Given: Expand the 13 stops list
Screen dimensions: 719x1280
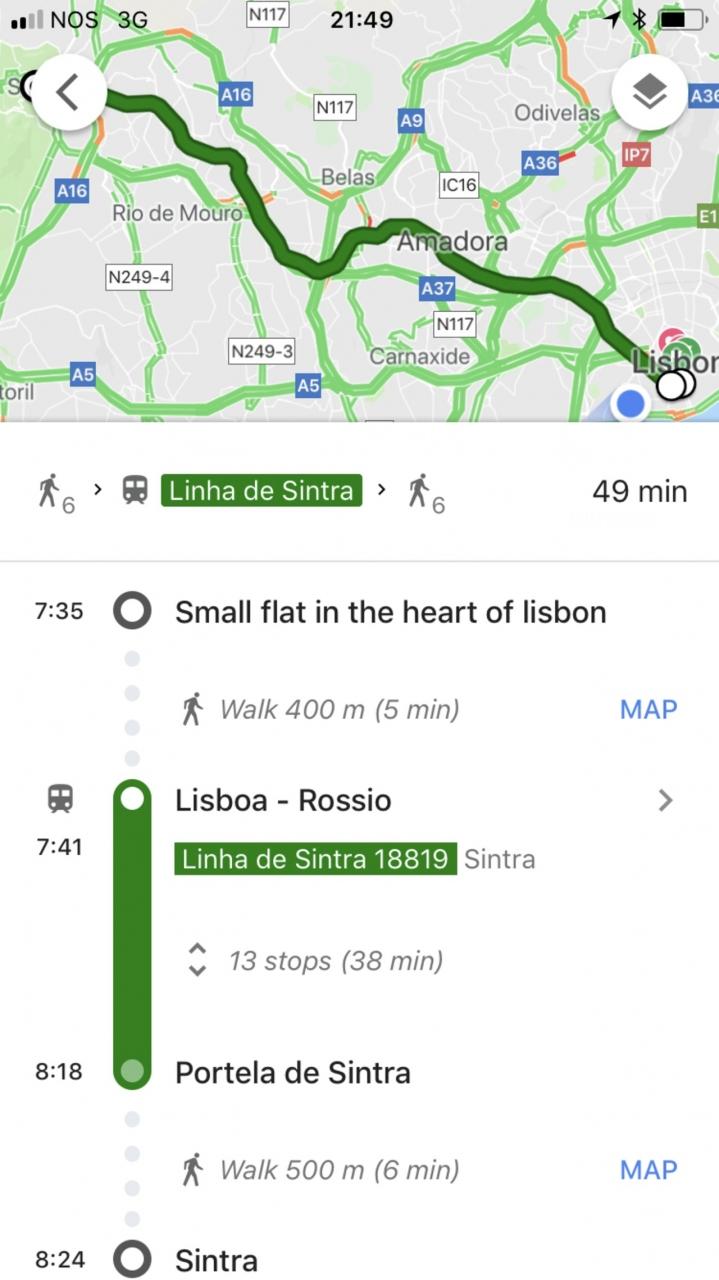Looking at the screenshot, I should pyautogui.click(x=197, y=960).
